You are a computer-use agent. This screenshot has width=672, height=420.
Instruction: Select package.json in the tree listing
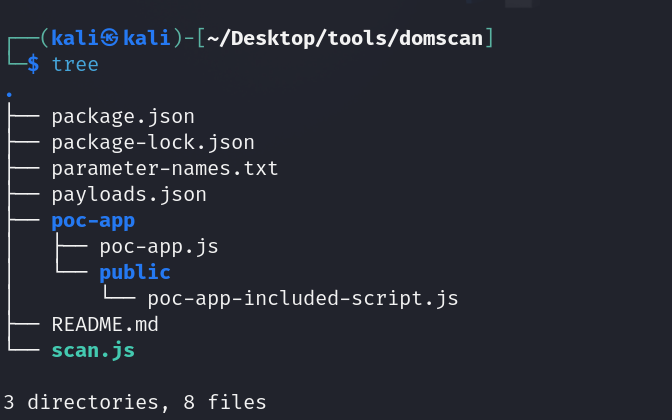click(x=122, y=117)
